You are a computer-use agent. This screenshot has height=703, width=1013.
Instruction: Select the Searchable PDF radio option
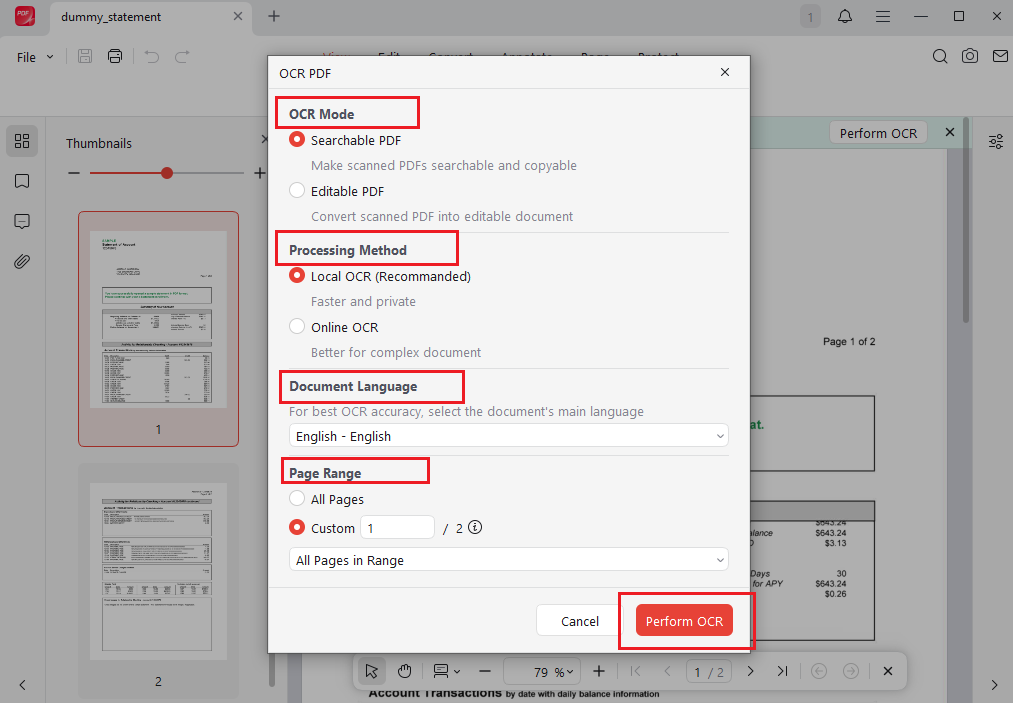tap(297, 140)
